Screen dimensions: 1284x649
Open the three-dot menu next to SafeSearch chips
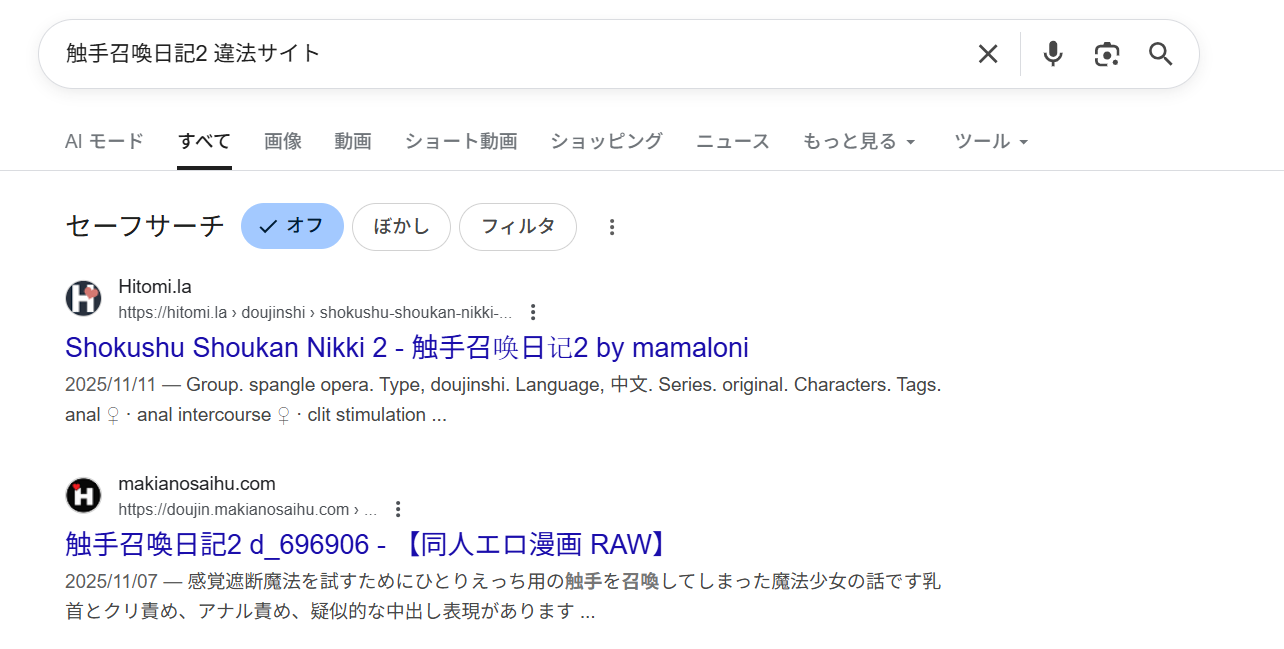pyautogui.click(x=611, y=227)
